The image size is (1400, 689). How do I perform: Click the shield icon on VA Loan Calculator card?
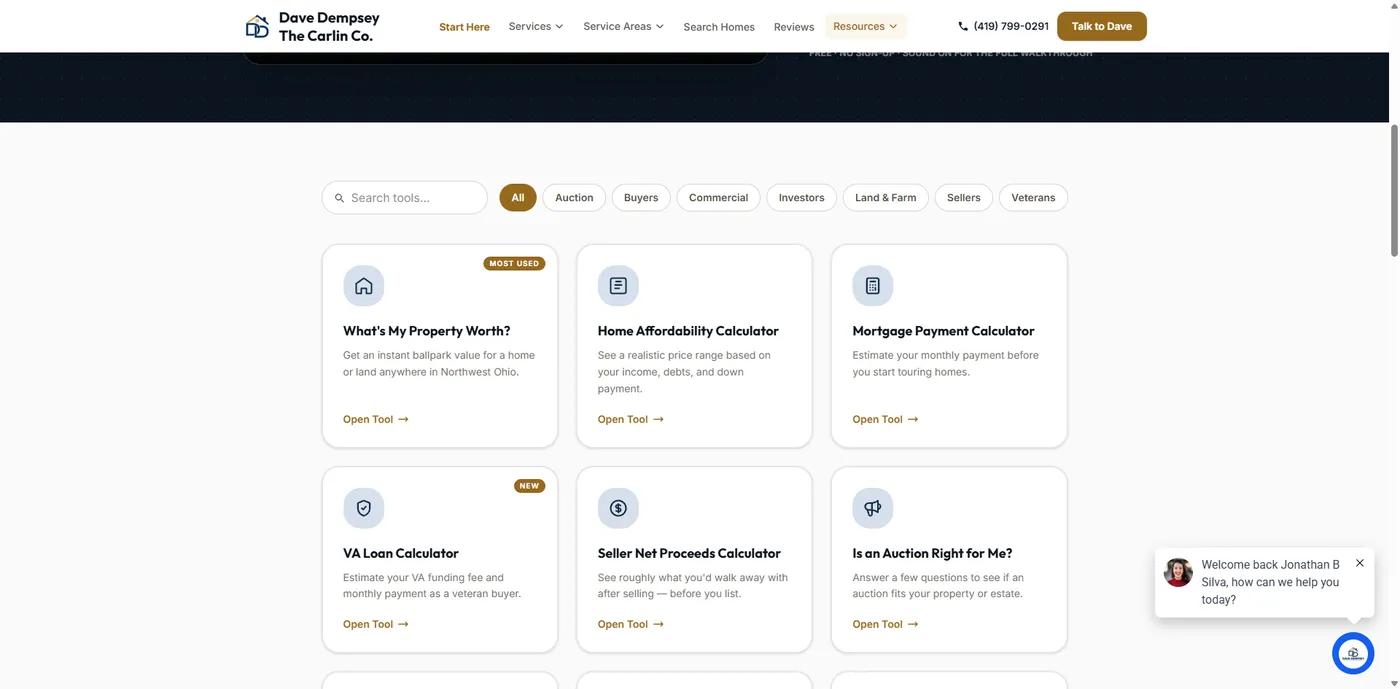(364, 508)
